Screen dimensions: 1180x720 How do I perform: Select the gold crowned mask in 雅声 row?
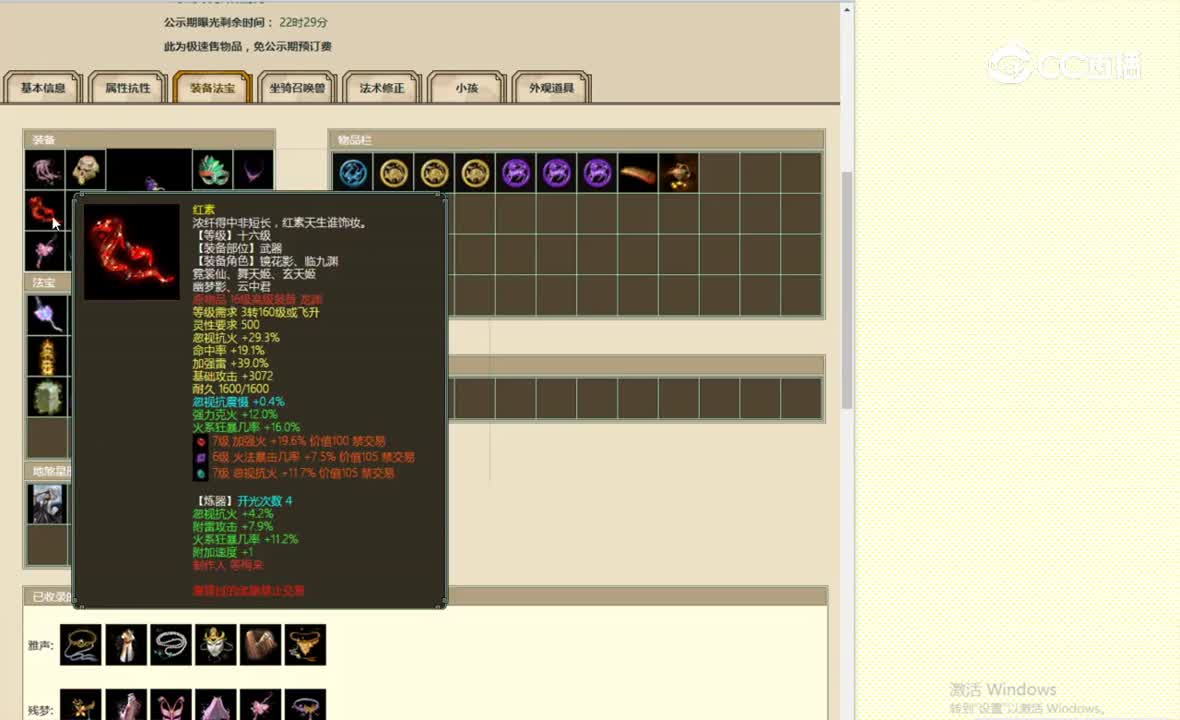pos(215,645)
